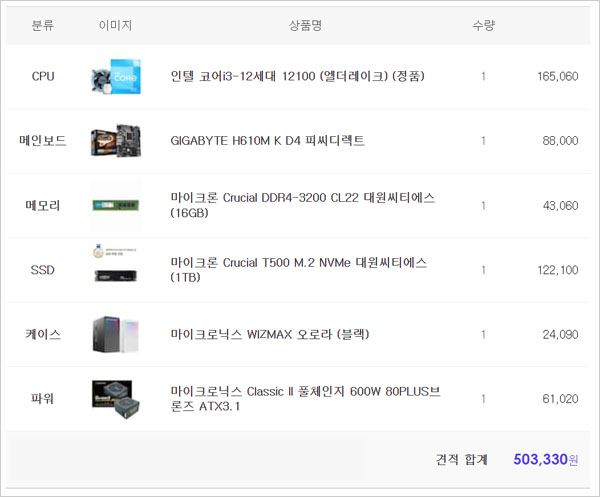Select the 파워 category label
The height and width of the screenshot is (497, 600).
tap(42, 399)
